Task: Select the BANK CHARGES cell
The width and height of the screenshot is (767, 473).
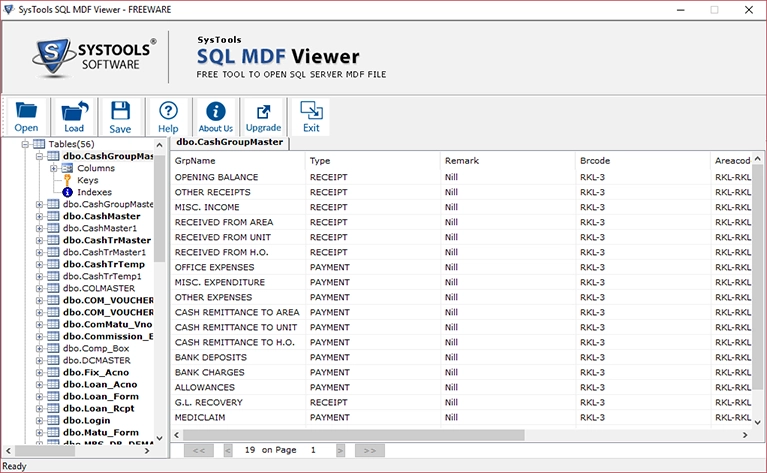Action: (x=238, y=373)
